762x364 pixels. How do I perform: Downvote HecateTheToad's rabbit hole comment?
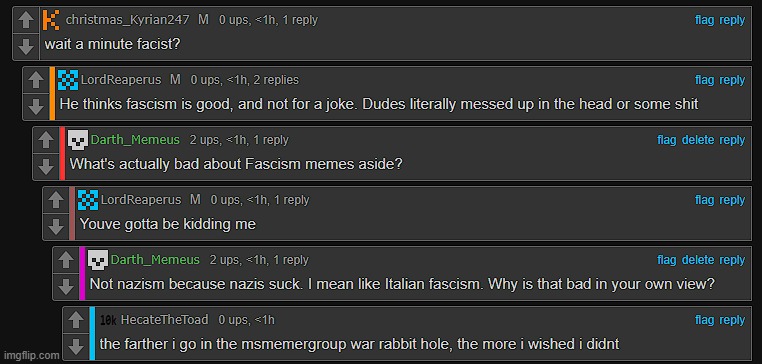pyautogui.click(x=76, y=346)
